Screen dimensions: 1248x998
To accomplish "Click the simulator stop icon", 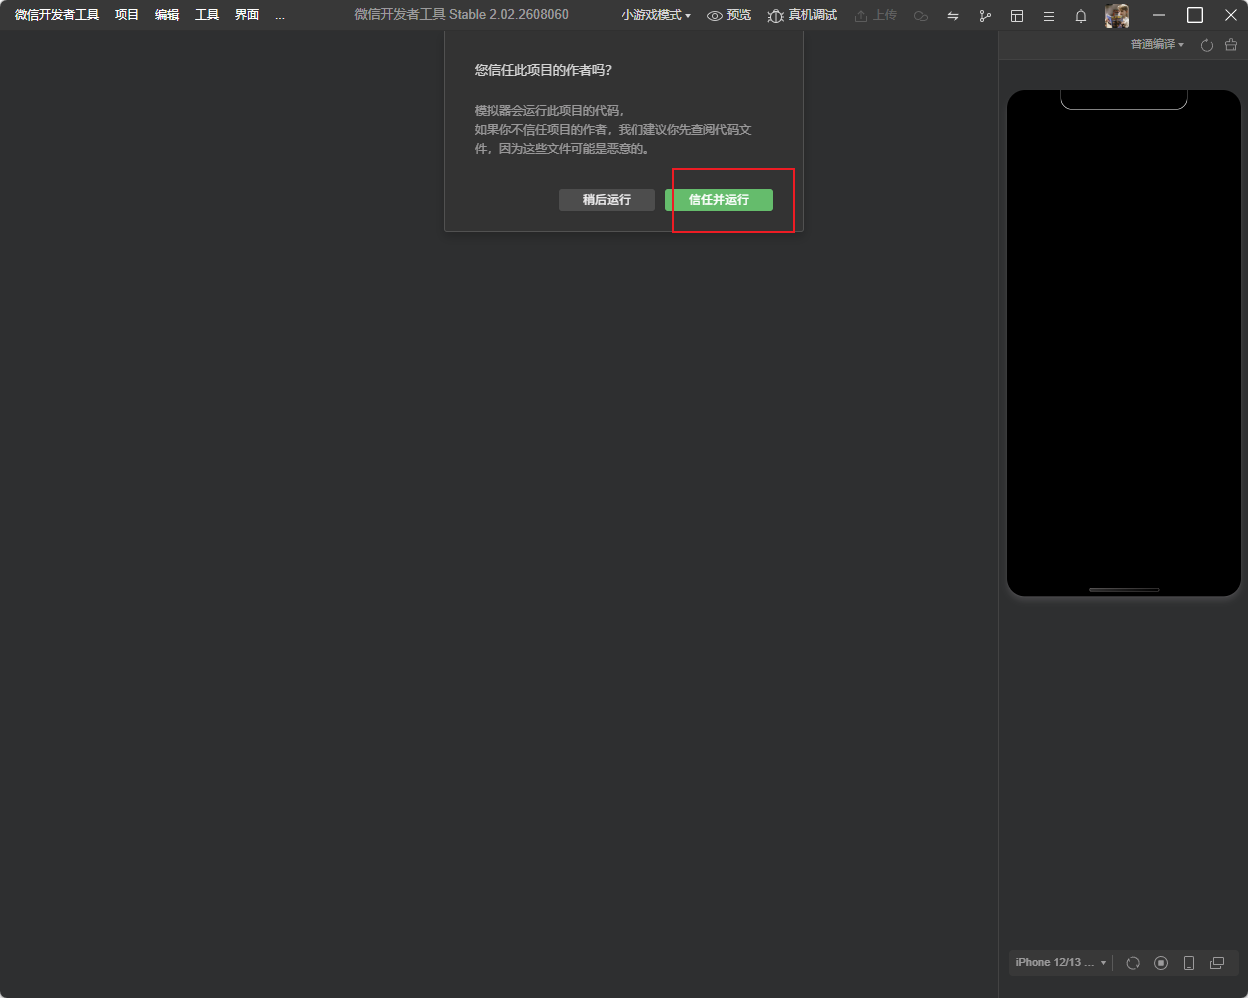I will point(1161,963).
